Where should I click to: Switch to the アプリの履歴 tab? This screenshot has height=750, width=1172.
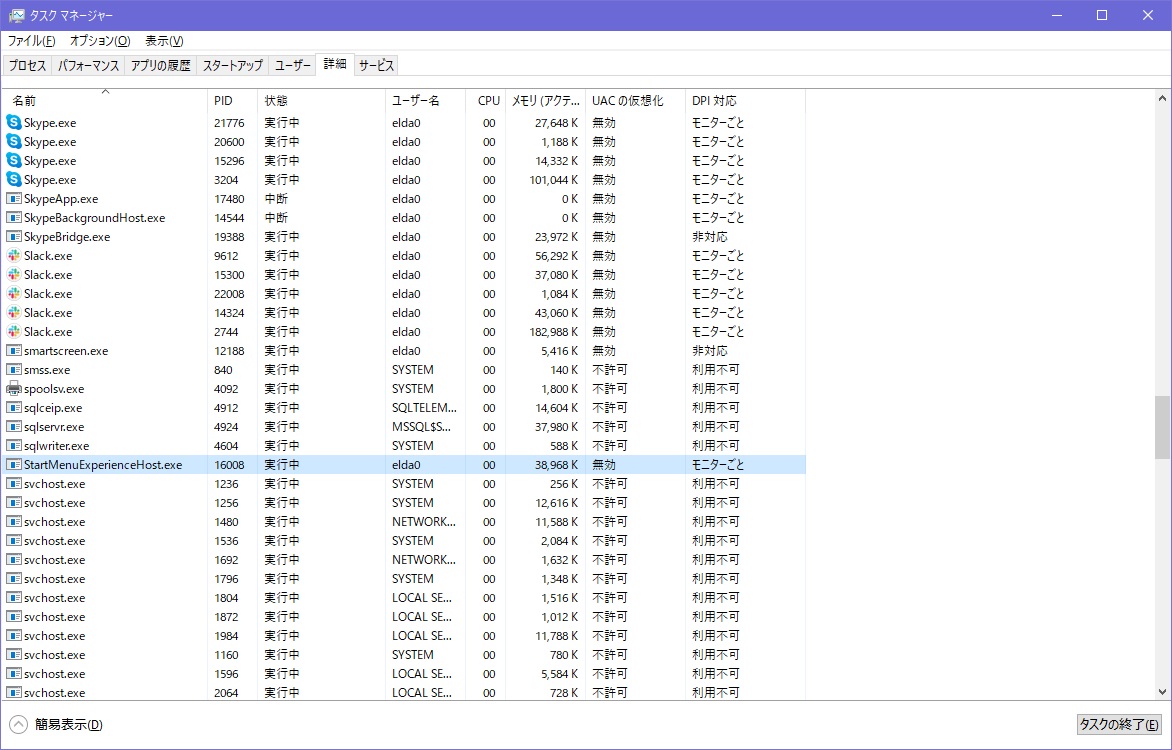pos(161,65)
